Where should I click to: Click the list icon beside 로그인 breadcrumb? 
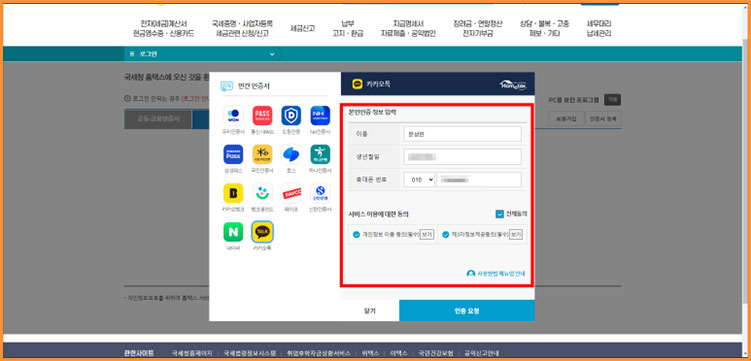(x=132, y=54)
